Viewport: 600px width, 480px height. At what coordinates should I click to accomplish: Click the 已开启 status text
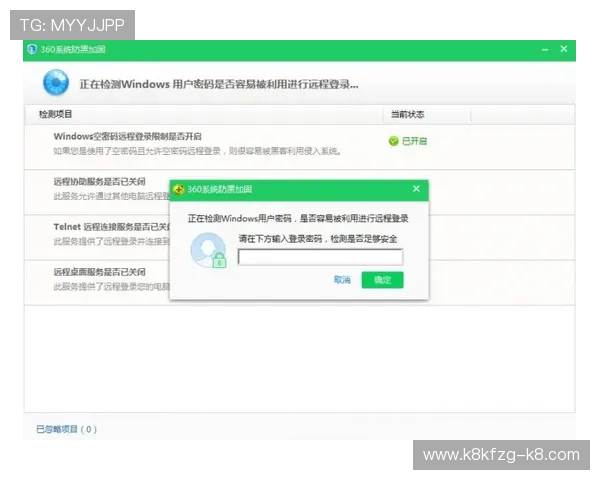tap(414, 141)
